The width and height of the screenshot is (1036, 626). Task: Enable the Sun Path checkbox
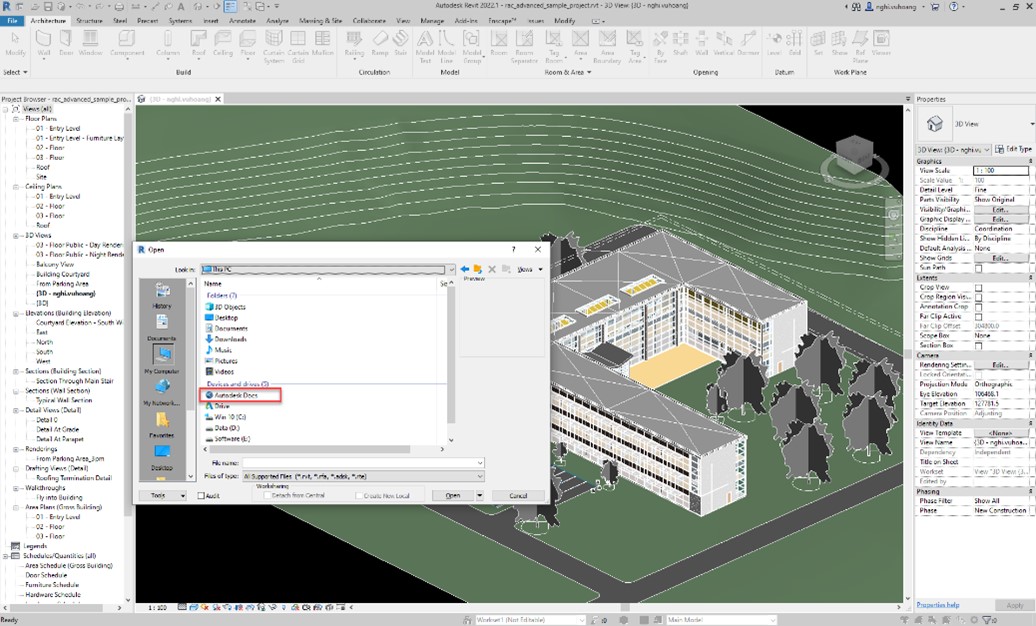coord(979,268)
